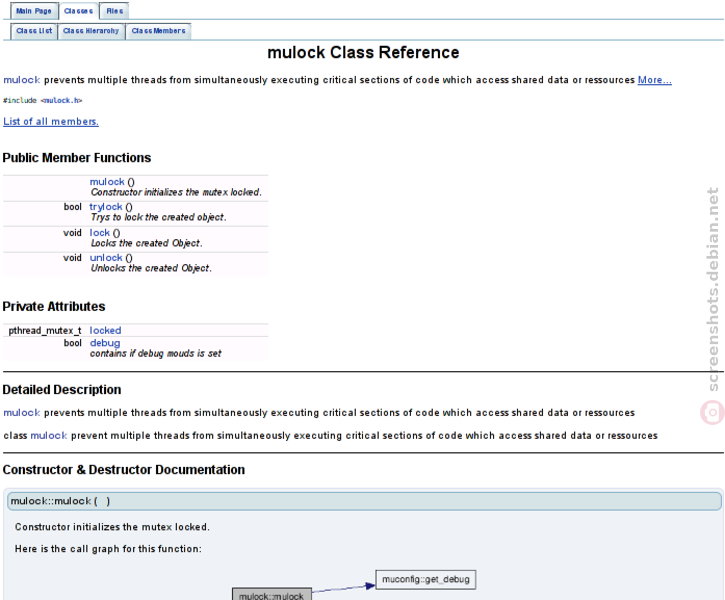This screenshot has width=725, height=600.
Task: Click 'Constructor & Destructor Documentation' heading
Action: click(x=123, y=470)
